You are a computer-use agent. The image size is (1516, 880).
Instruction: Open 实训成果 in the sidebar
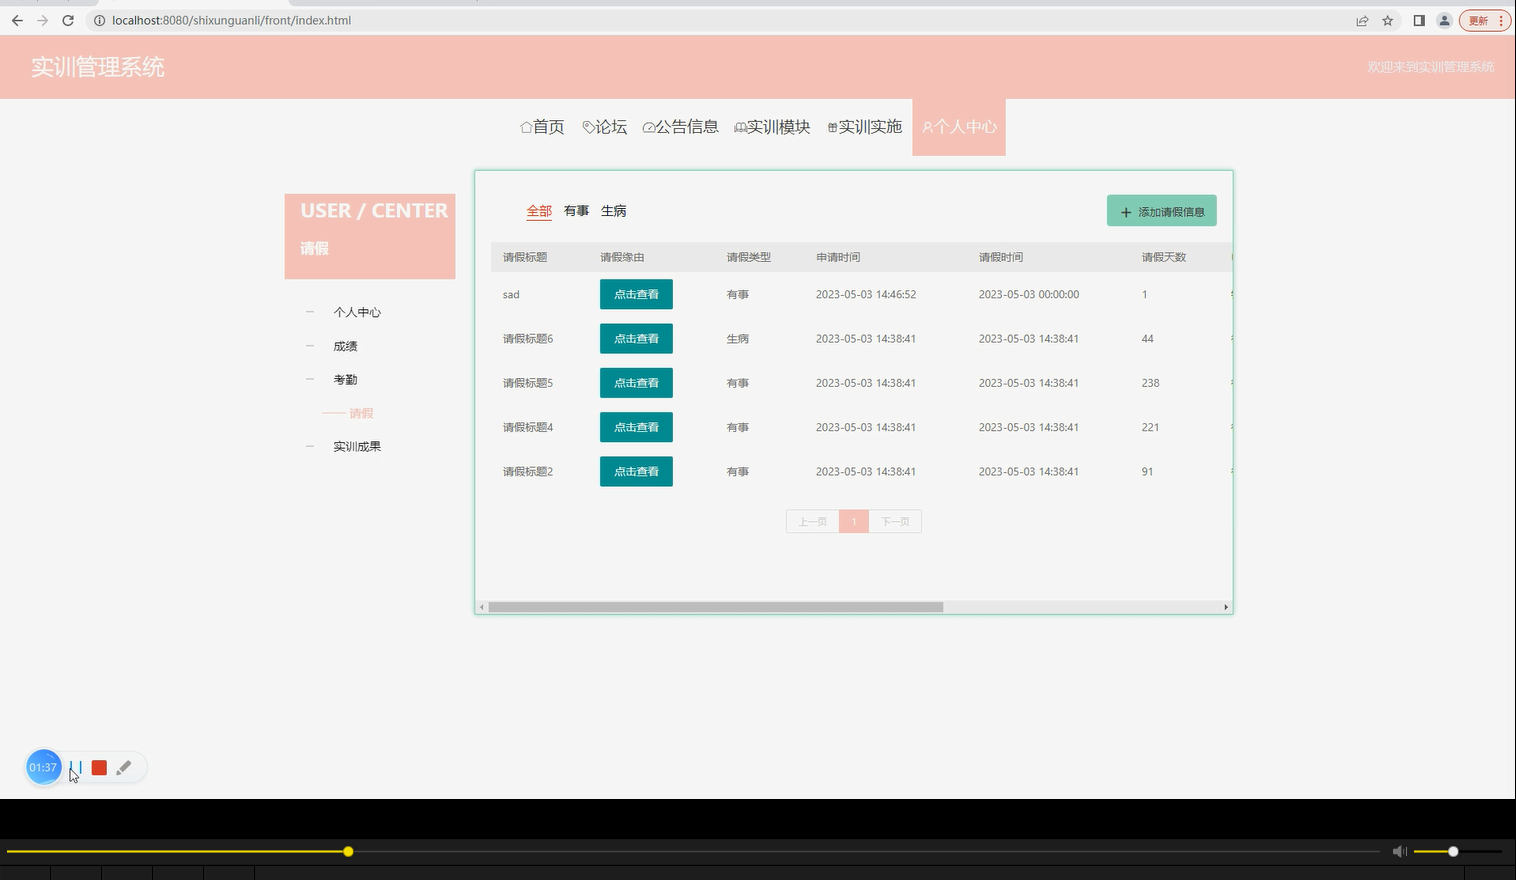pyautogui.click(x=357, y=447)
